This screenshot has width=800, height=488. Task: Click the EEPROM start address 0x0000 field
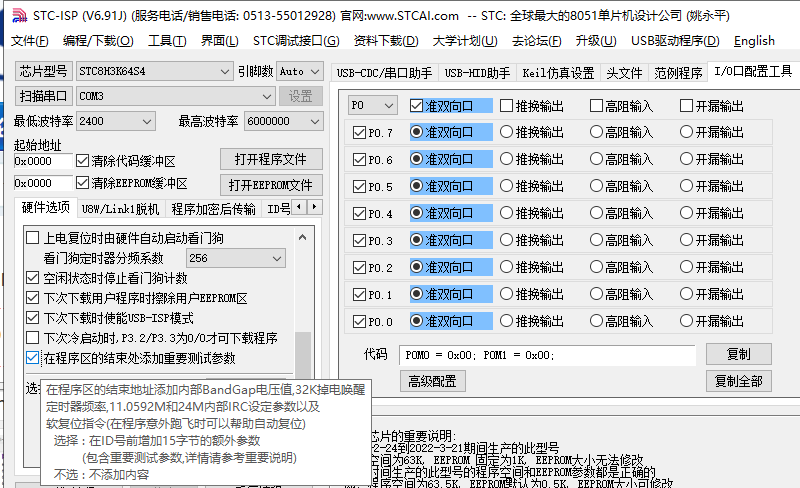coord(43,183)
